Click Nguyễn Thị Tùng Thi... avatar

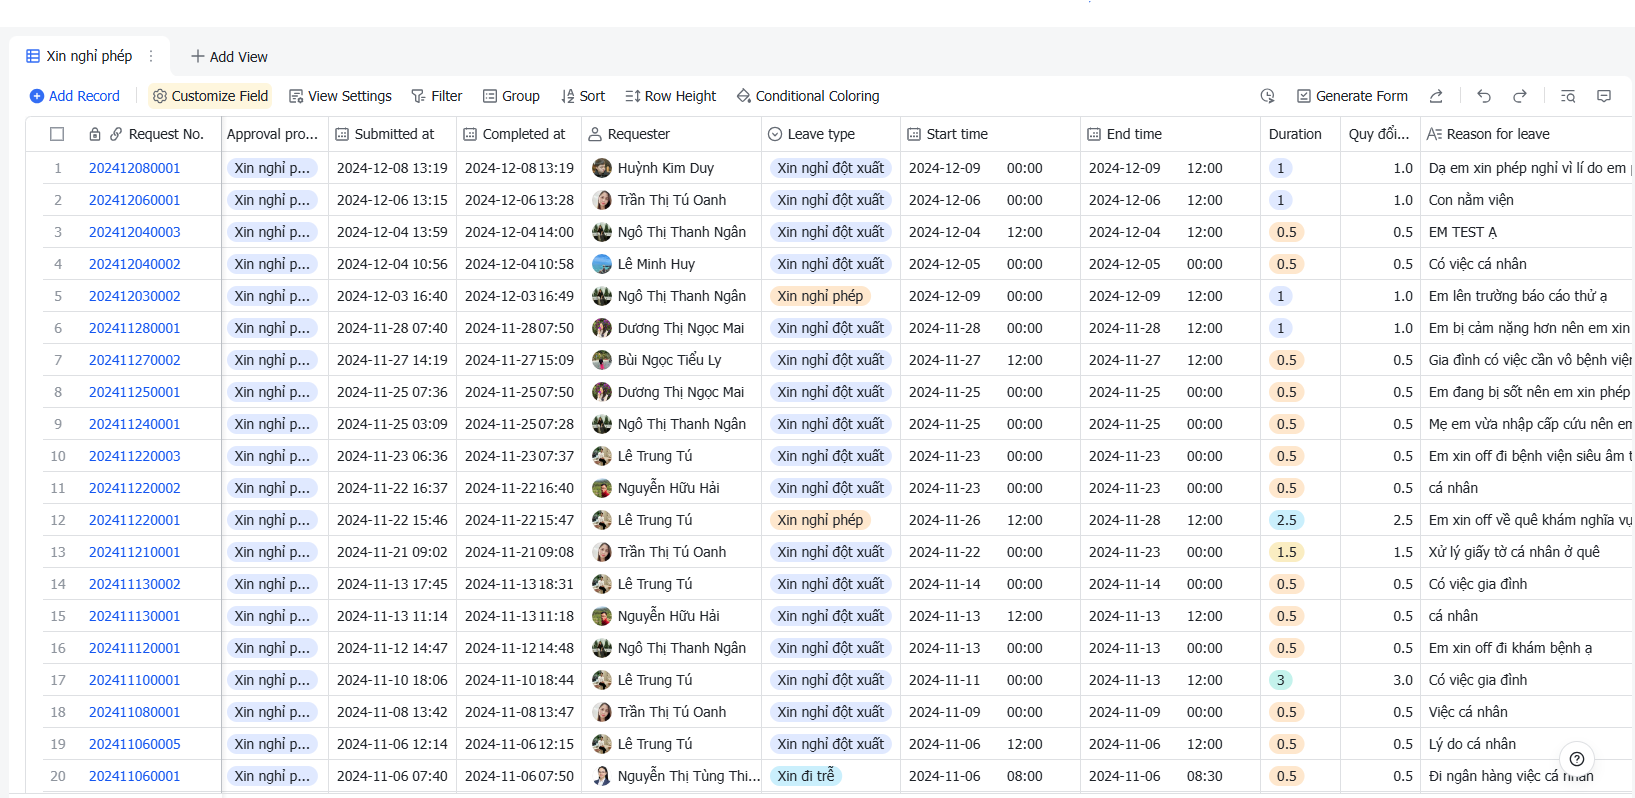[x=602, y=776]
